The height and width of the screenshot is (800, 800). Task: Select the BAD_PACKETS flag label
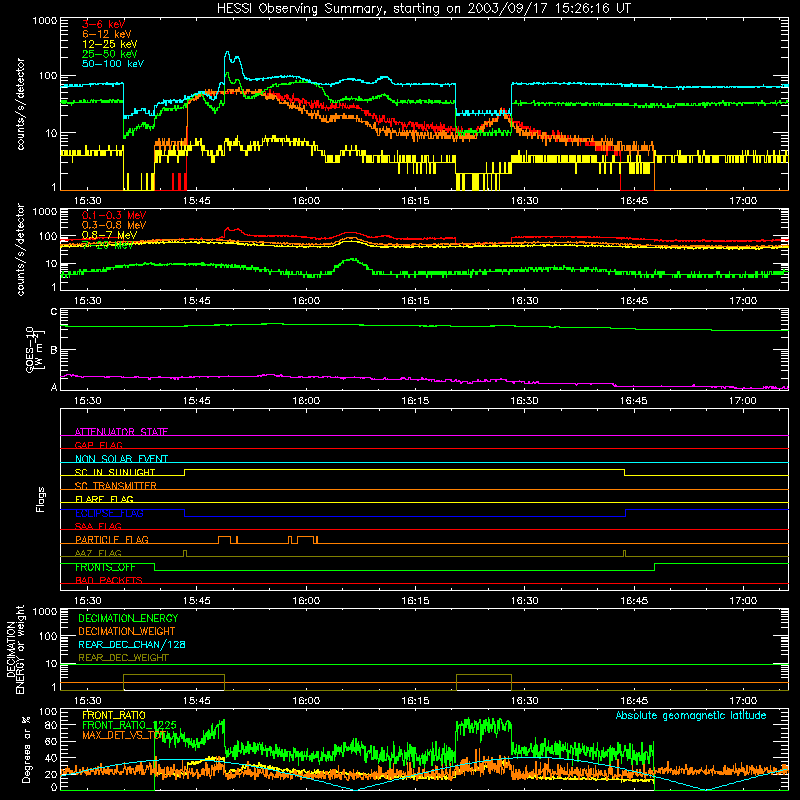point(109,580)
